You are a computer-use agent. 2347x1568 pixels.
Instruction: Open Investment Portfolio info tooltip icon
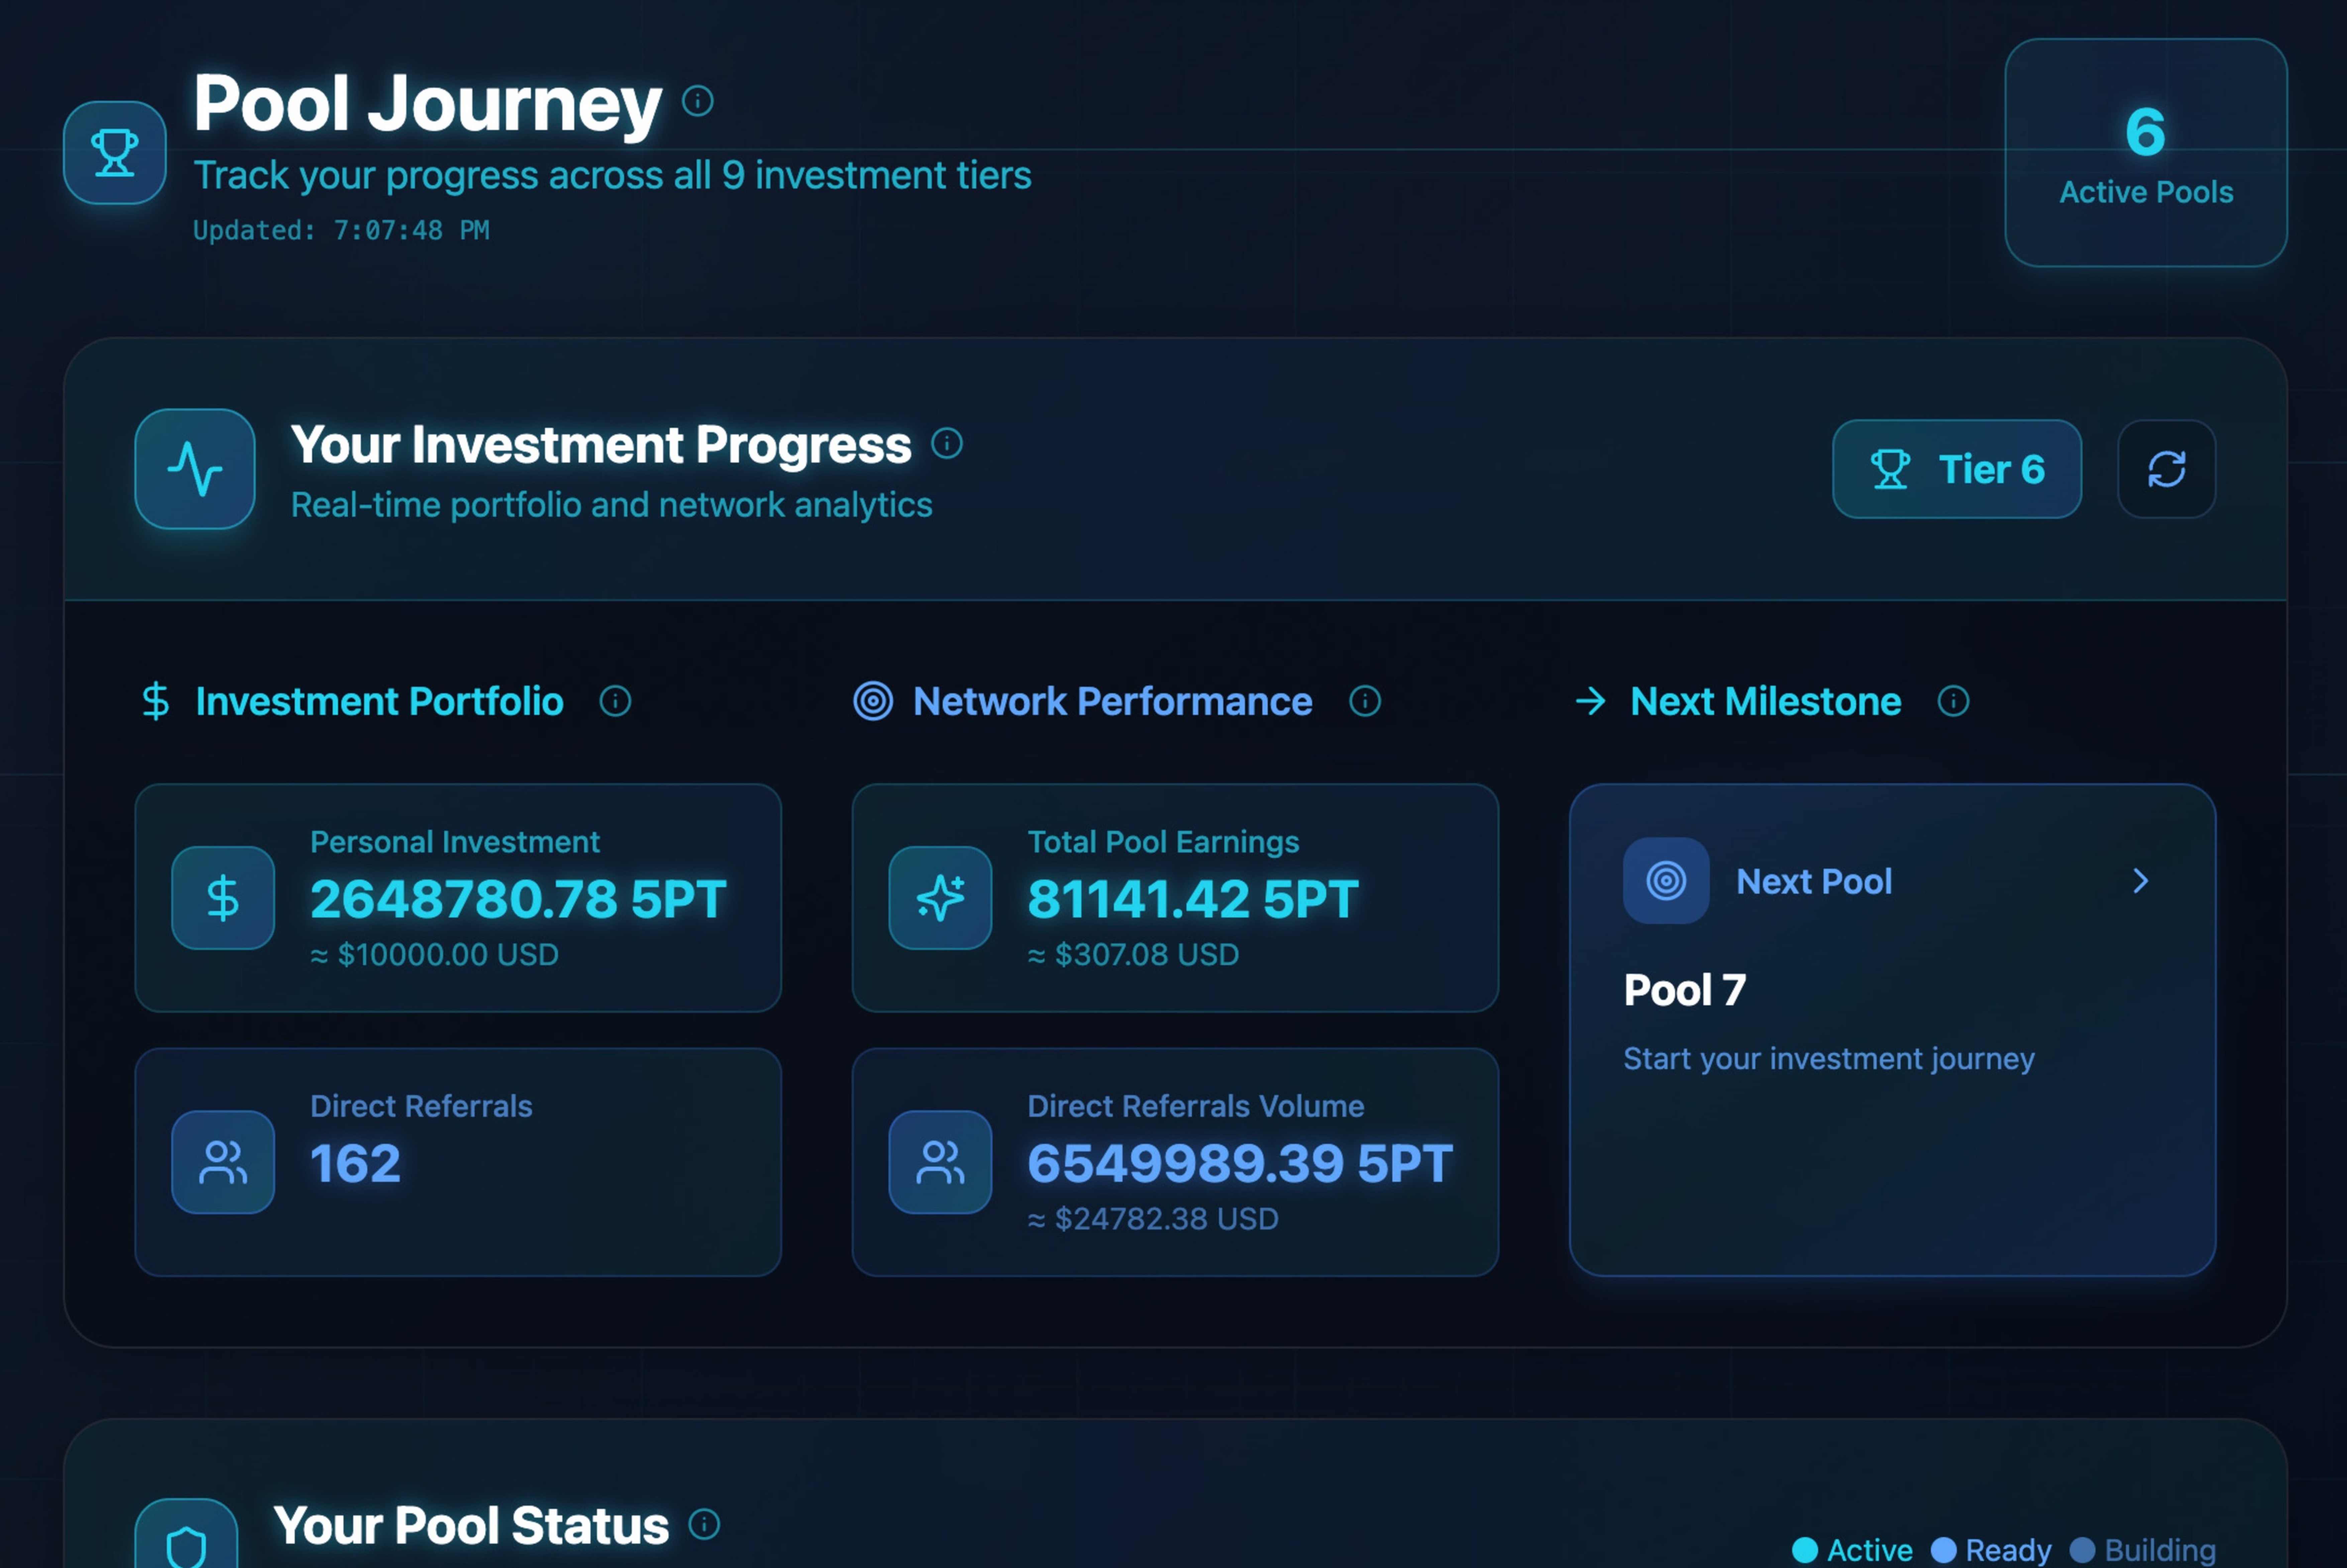coord(615,701)
